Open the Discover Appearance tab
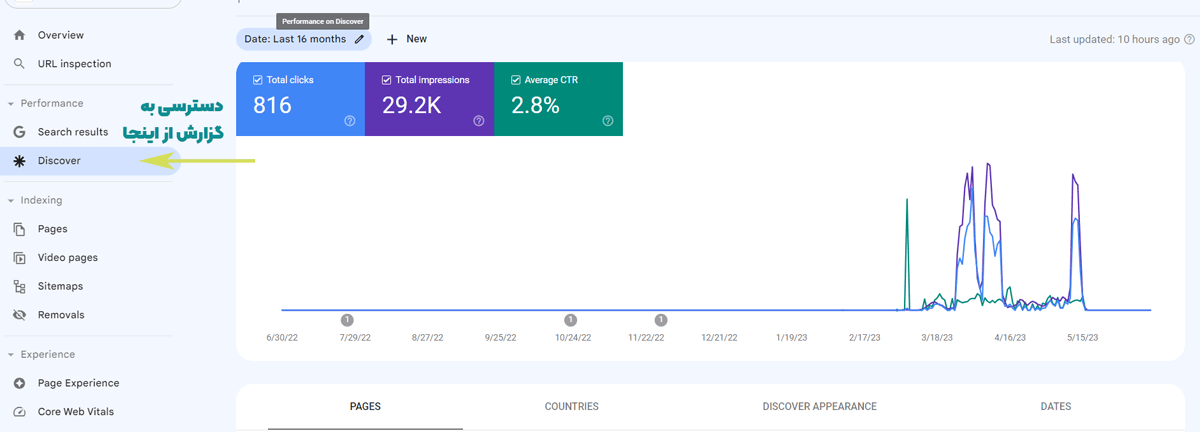The image size is (1200, 432). click(819, 407)
